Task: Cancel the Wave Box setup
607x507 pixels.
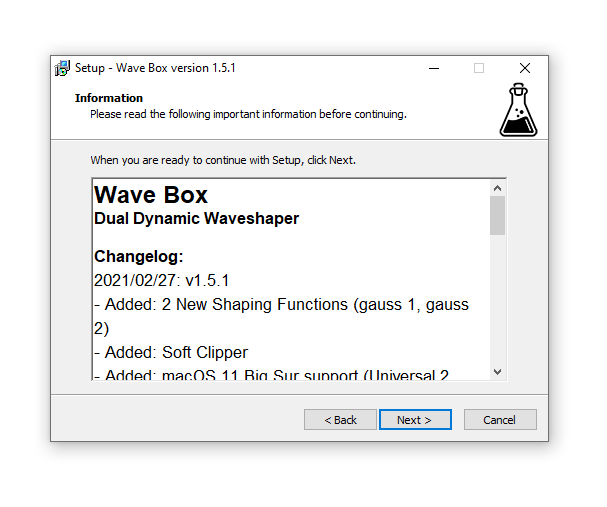Action: [500, 420]
